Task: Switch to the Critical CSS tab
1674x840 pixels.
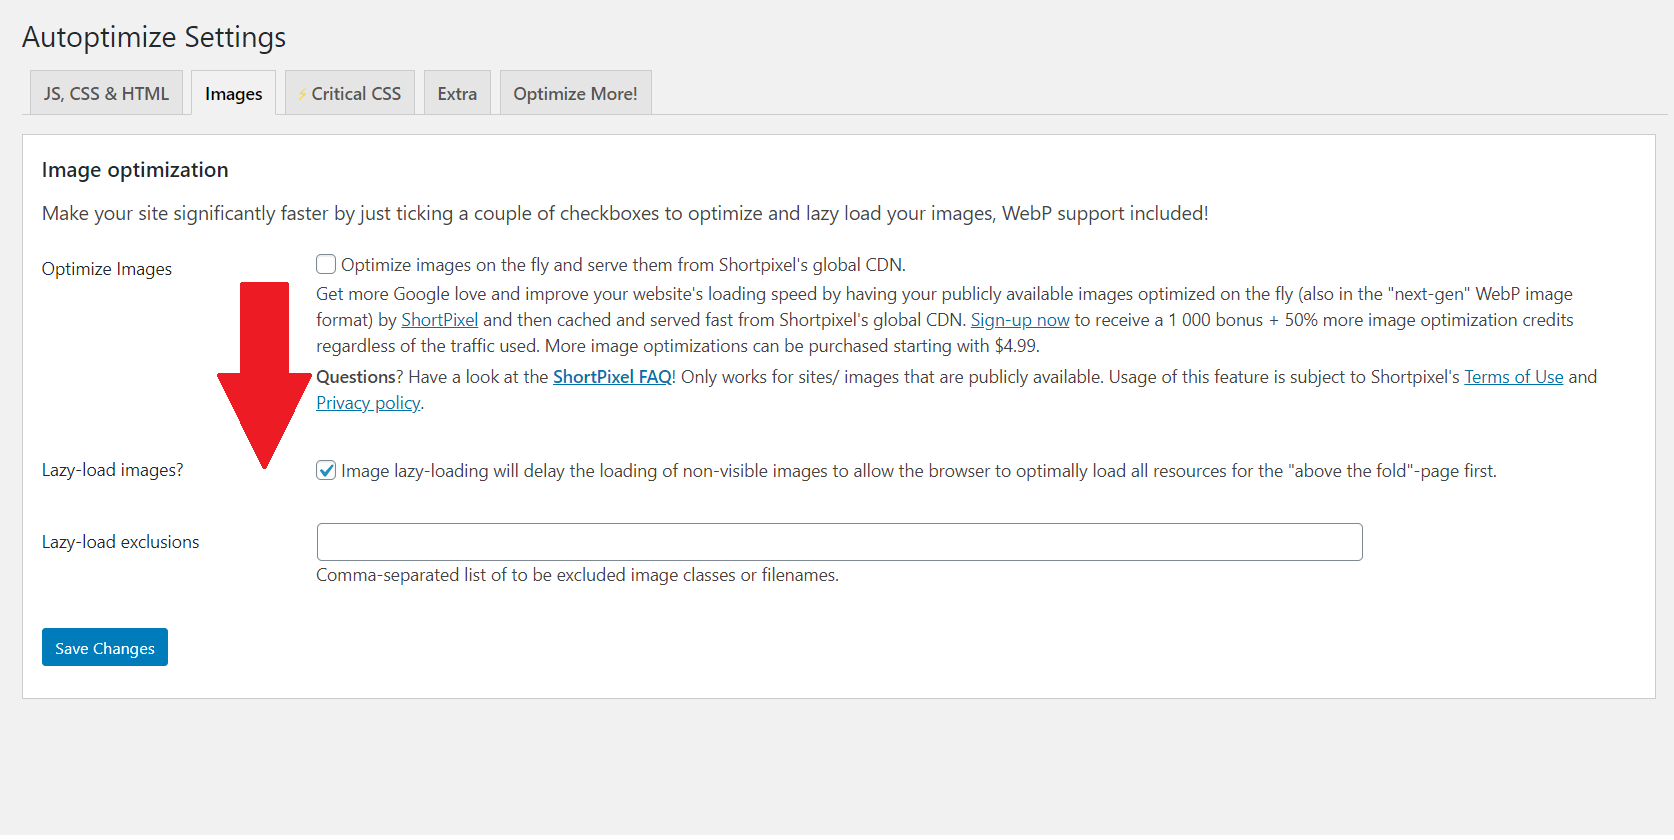Action: pyautogui.click(x=356, y=92)
